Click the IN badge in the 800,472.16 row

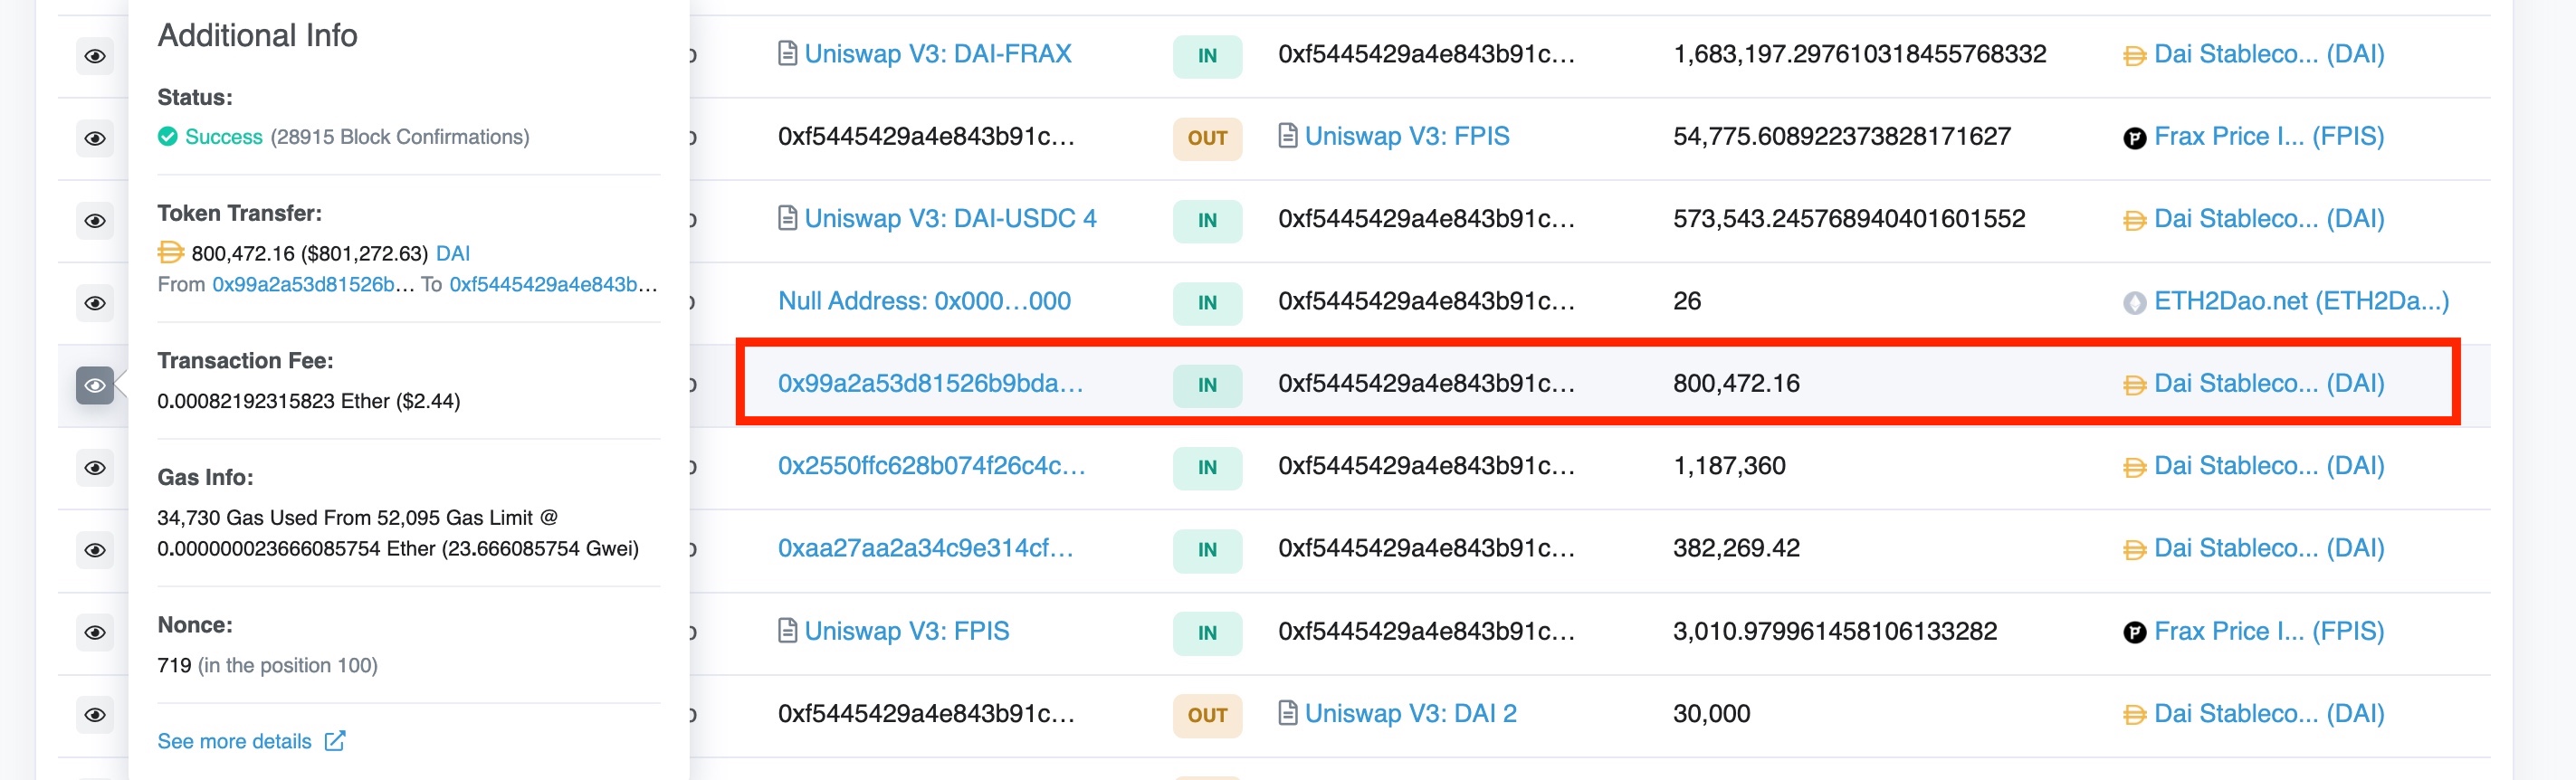(1207, 385)
